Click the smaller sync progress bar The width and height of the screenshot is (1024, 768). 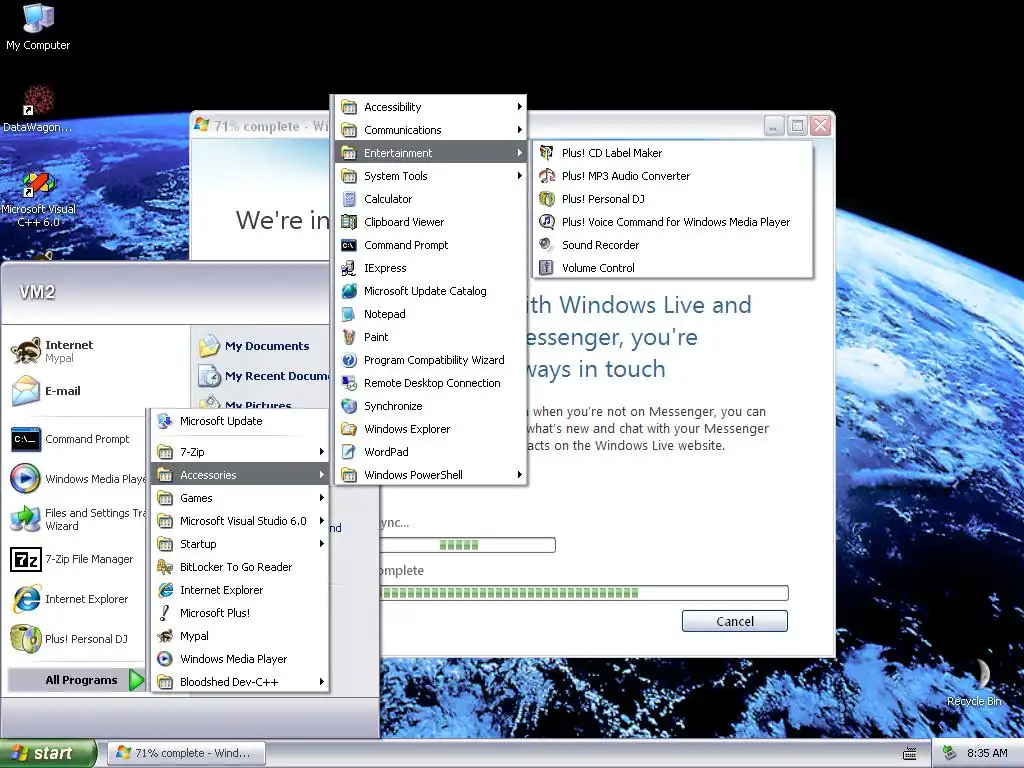click(x=468, y=545)
